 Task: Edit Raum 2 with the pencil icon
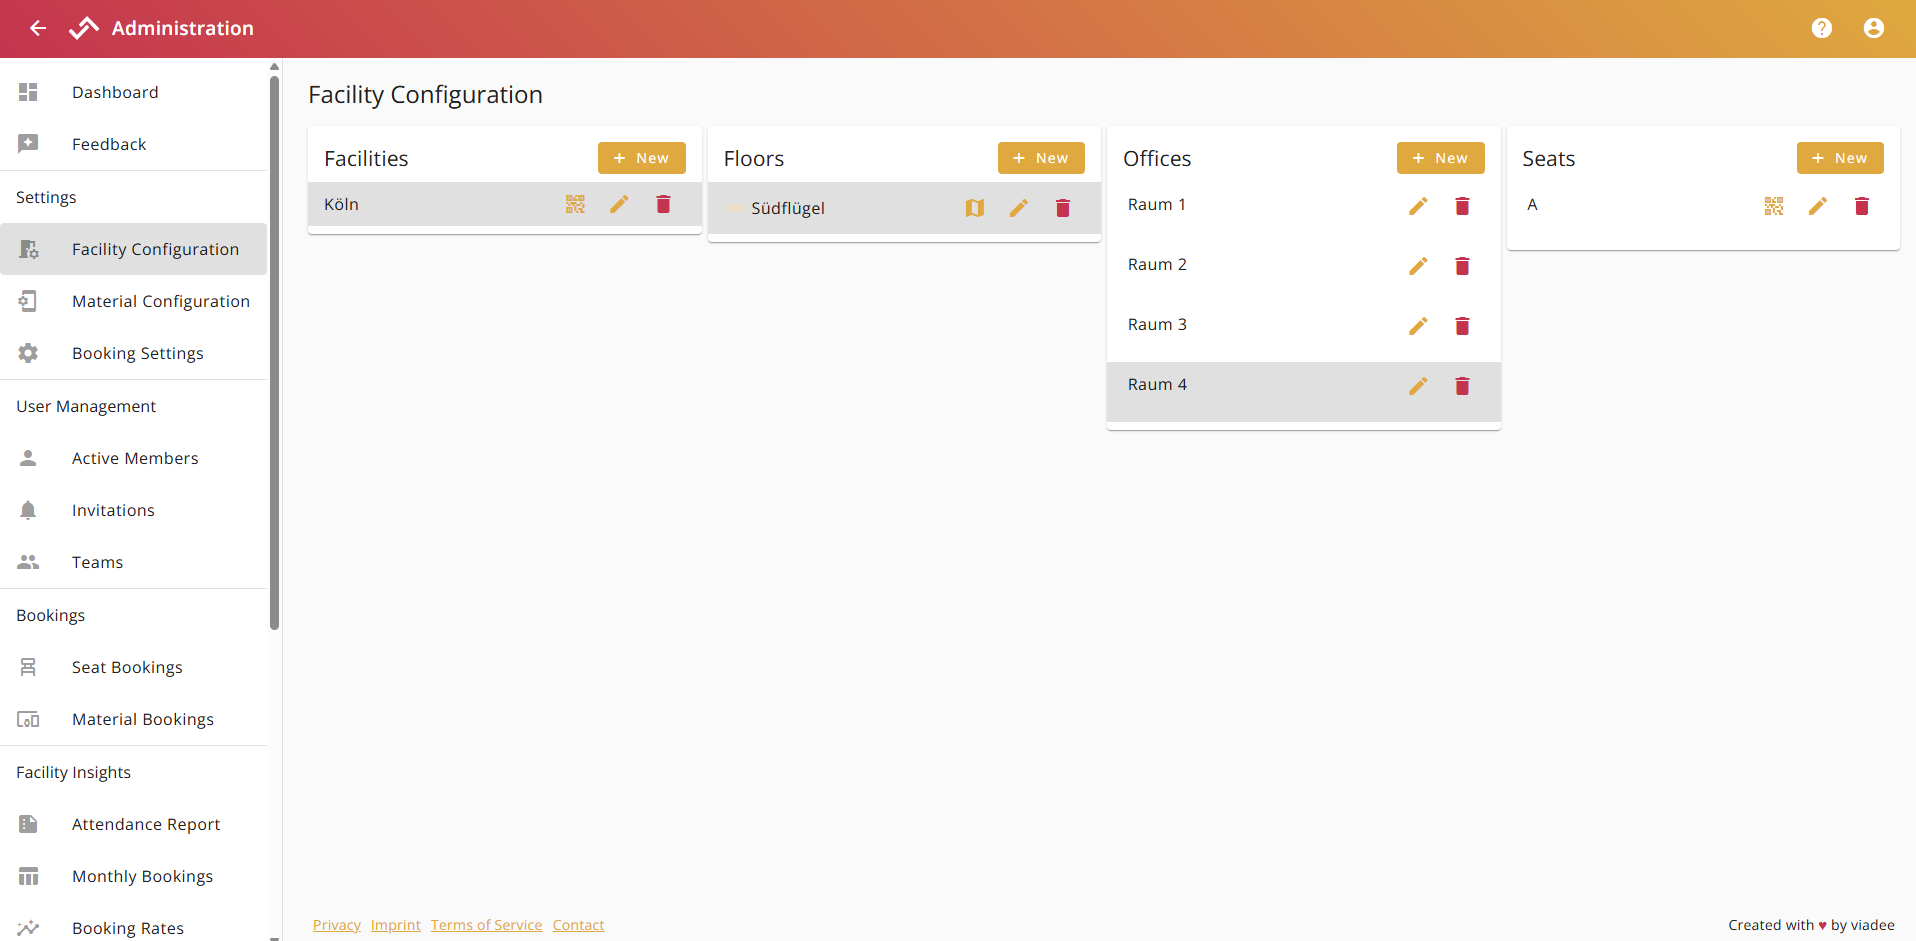click(1418, 266)
